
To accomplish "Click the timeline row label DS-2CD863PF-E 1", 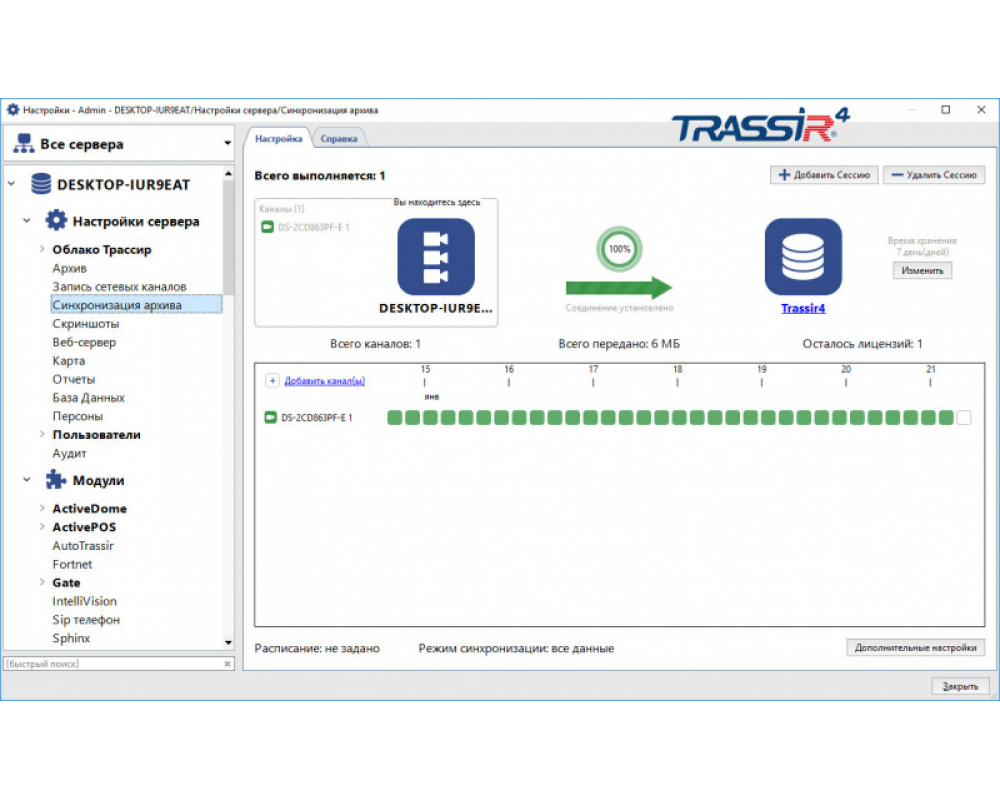I will tap(316, 418).
